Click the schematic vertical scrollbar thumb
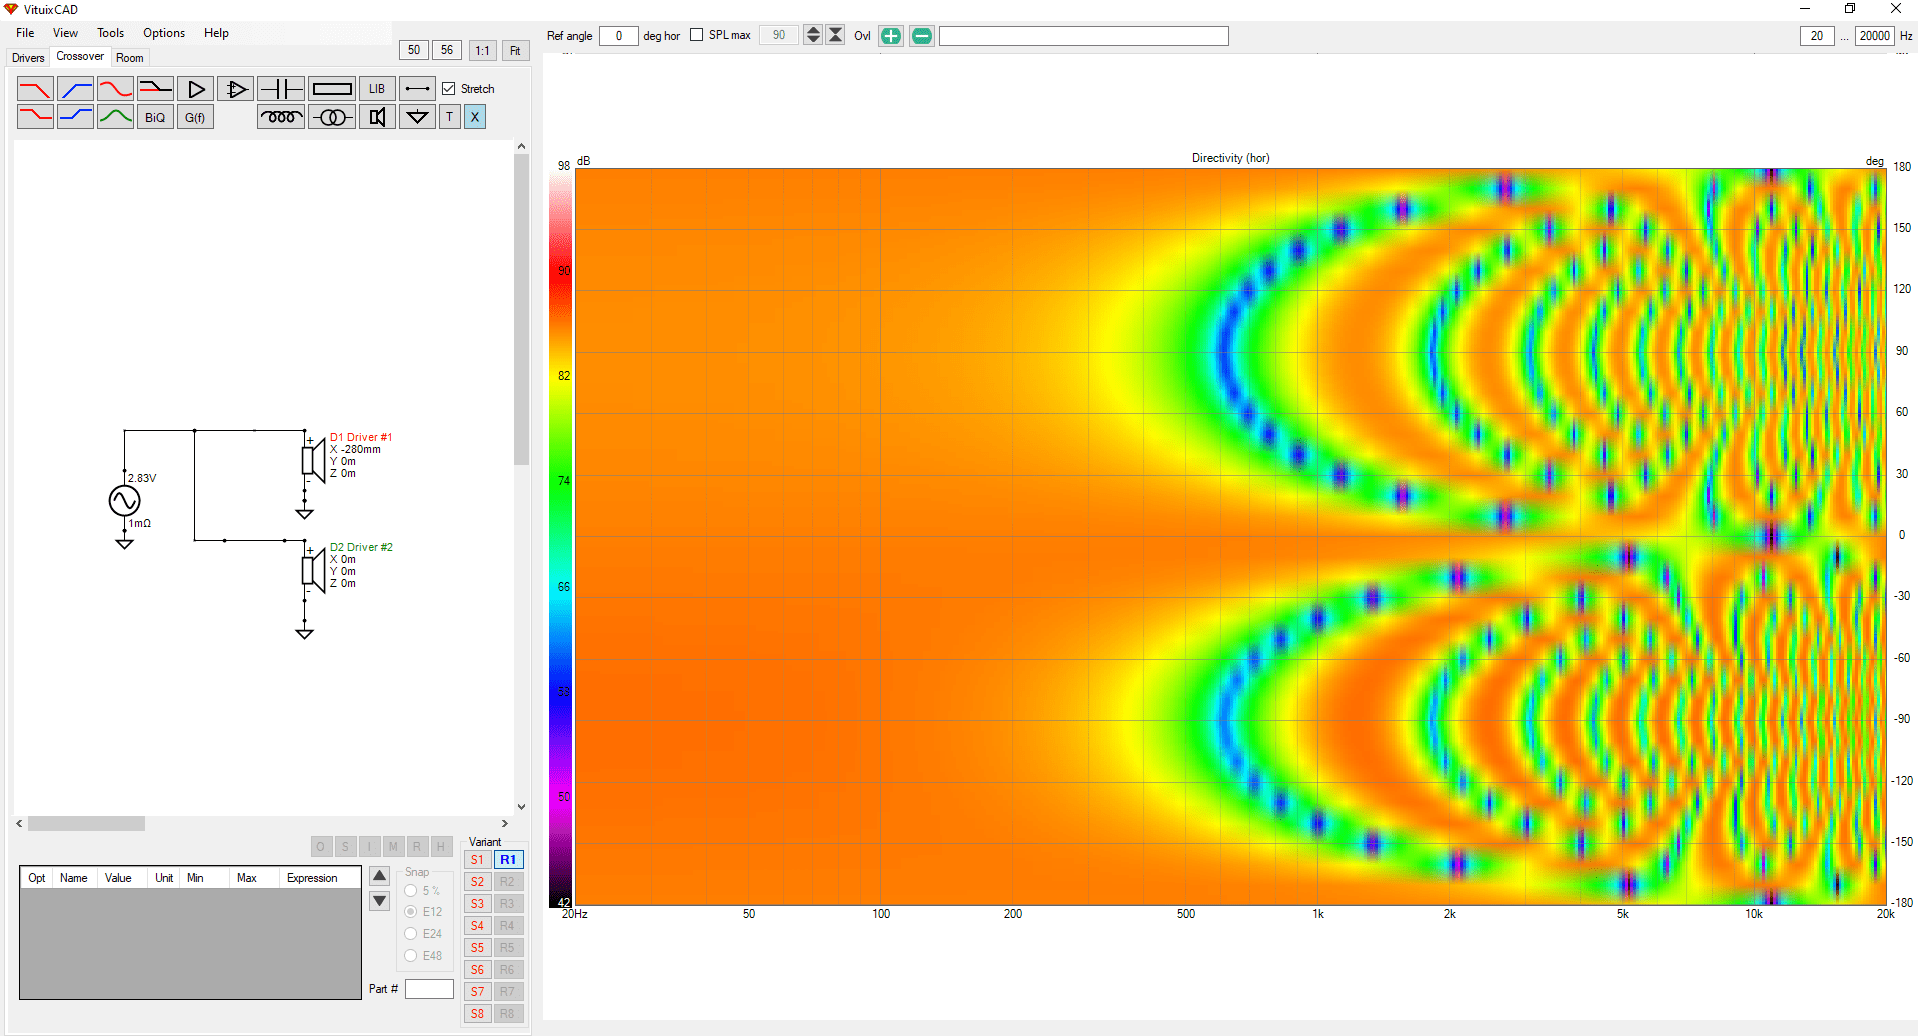The width and height of the screenshot is (1918, 1036). (x=521, y=310)
